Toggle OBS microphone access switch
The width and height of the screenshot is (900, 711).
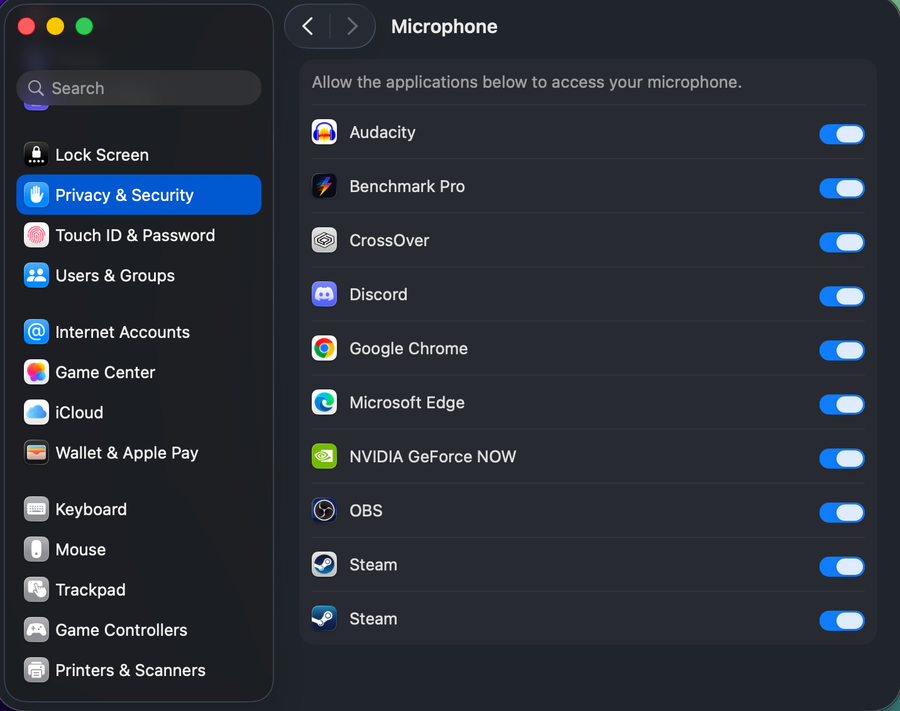point(841,512)
